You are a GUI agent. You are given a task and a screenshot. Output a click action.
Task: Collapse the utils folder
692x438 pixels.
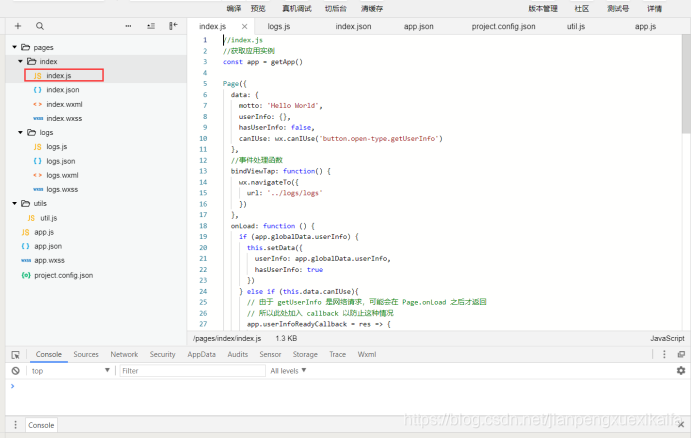coord(15,204)
